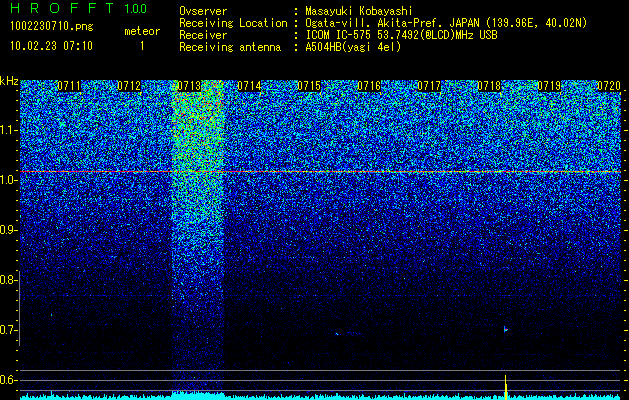This screenshot has width=629, height=400.
Task: Click the Receiving Location label
Action: point(233,23)
